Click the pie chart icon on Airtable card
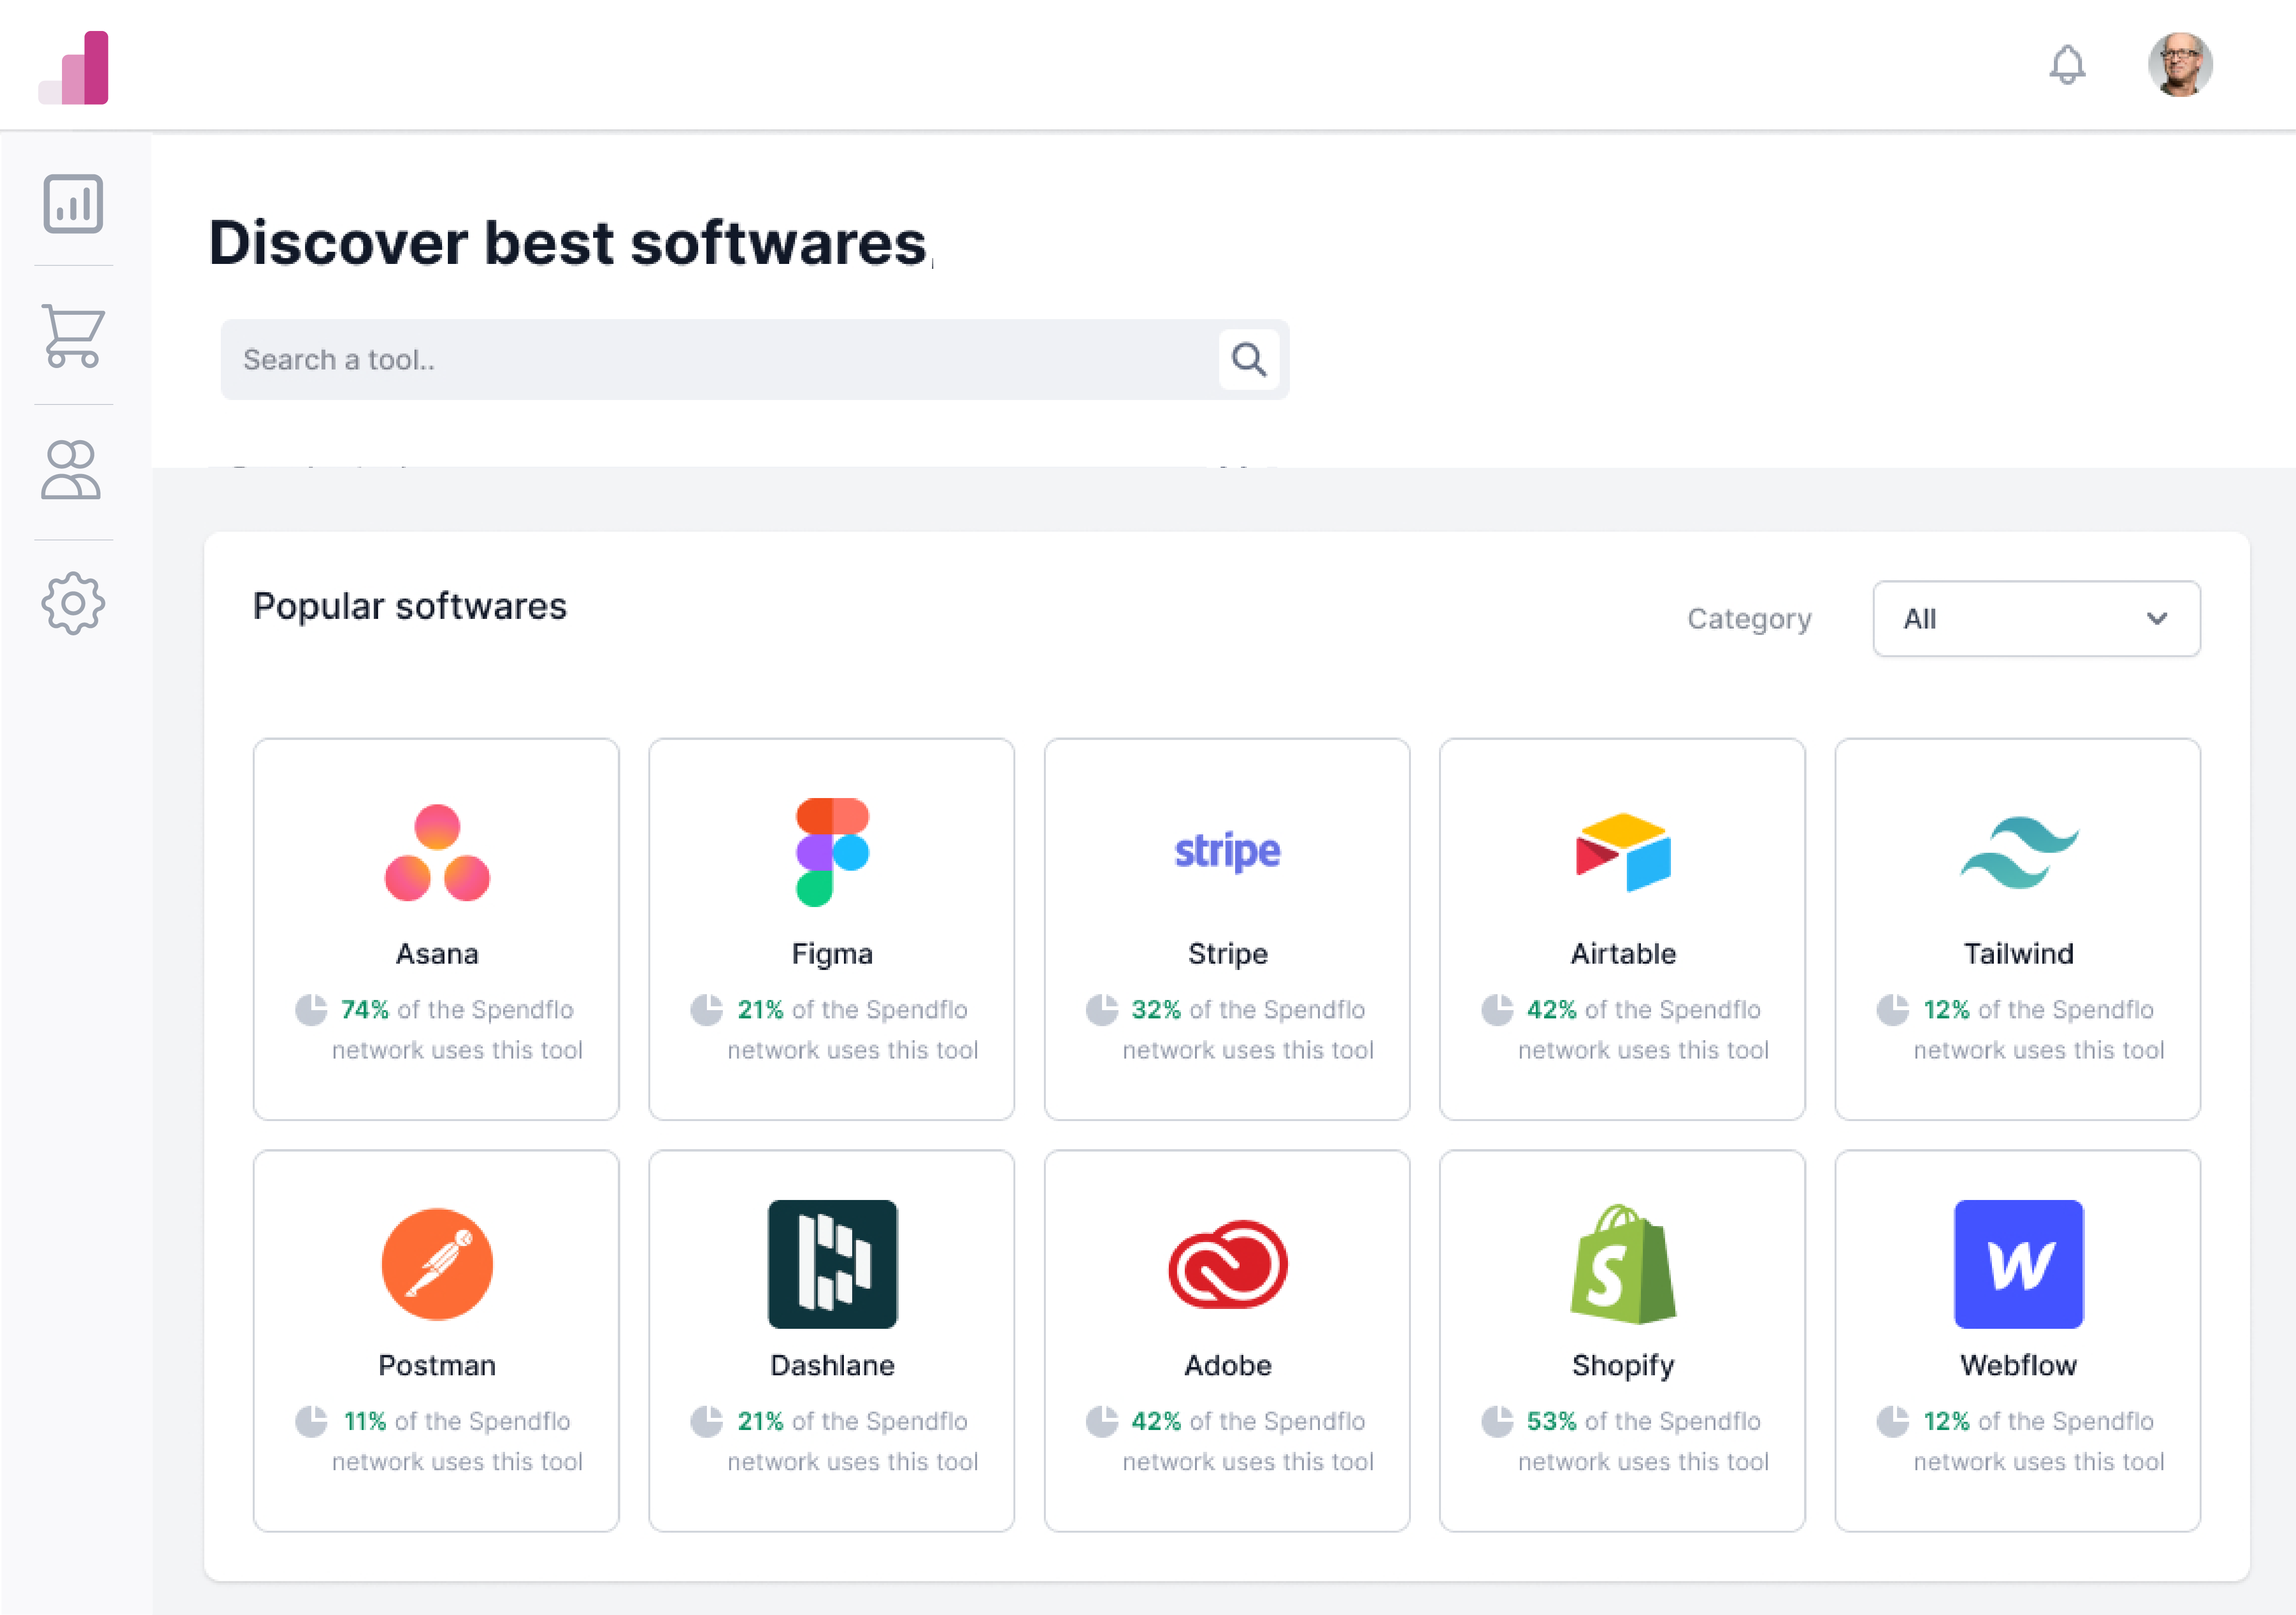Image resolution: width=2296 pixels, height=1615 pixels. (1497, 1009)
